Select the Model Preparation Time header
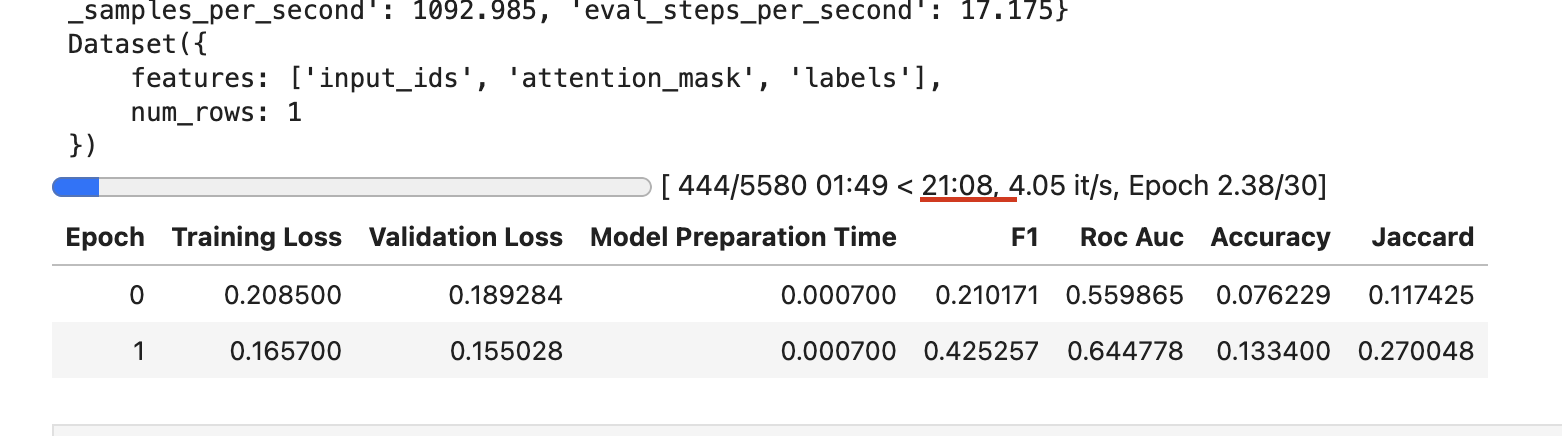The width and height of the screenshot is (1562, 436). [743, 237]
